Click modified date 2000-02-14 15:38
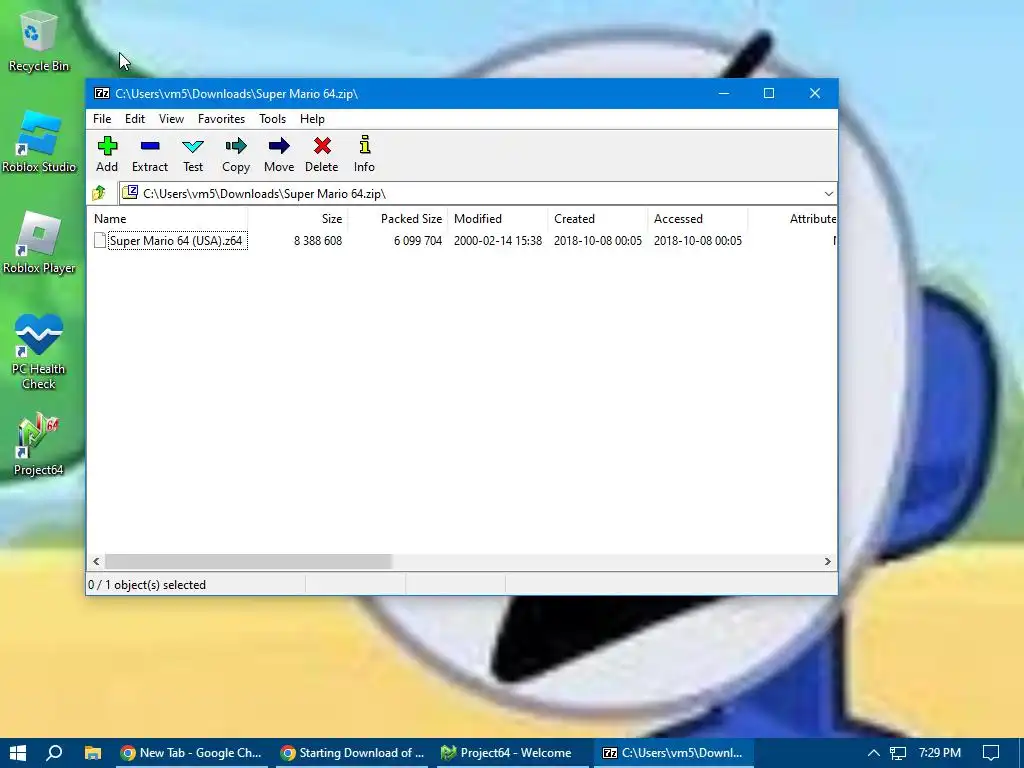The image size is (1024, 768). coord(498,240)
